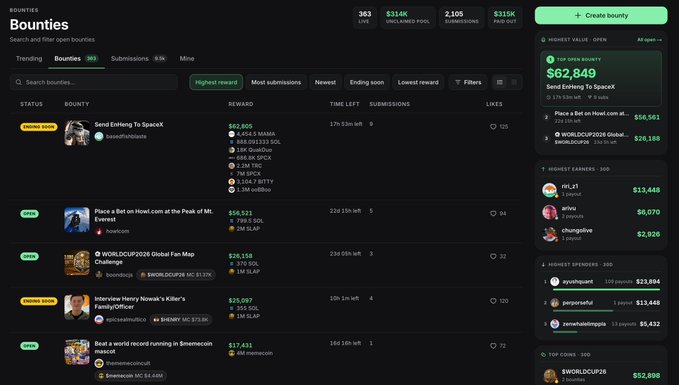Viewport: 679px width, 385px height.
Task: Open the All open link
Action: coord(649,40)
